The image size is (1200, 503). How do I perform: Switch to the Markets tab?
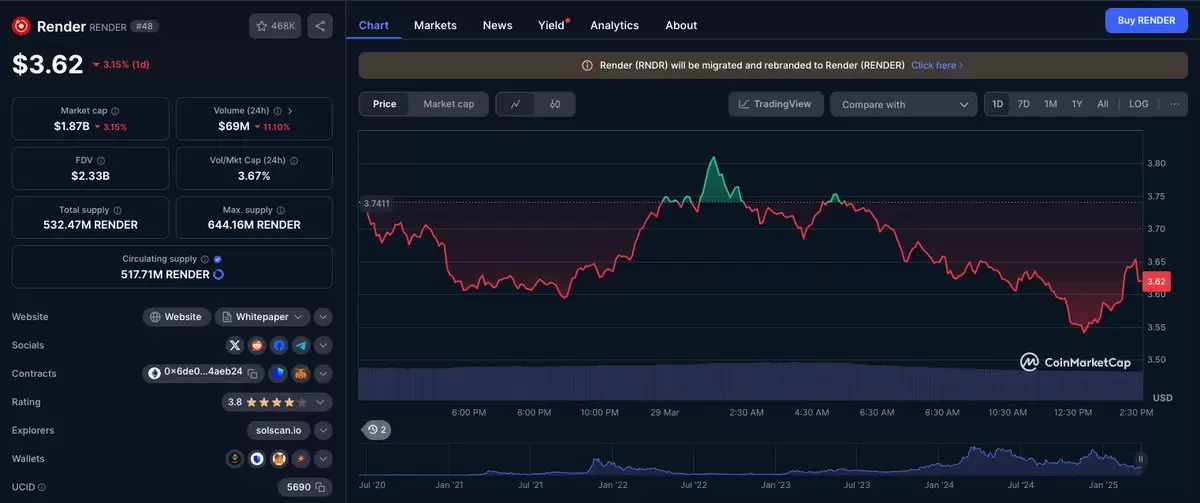pos(435,25)
